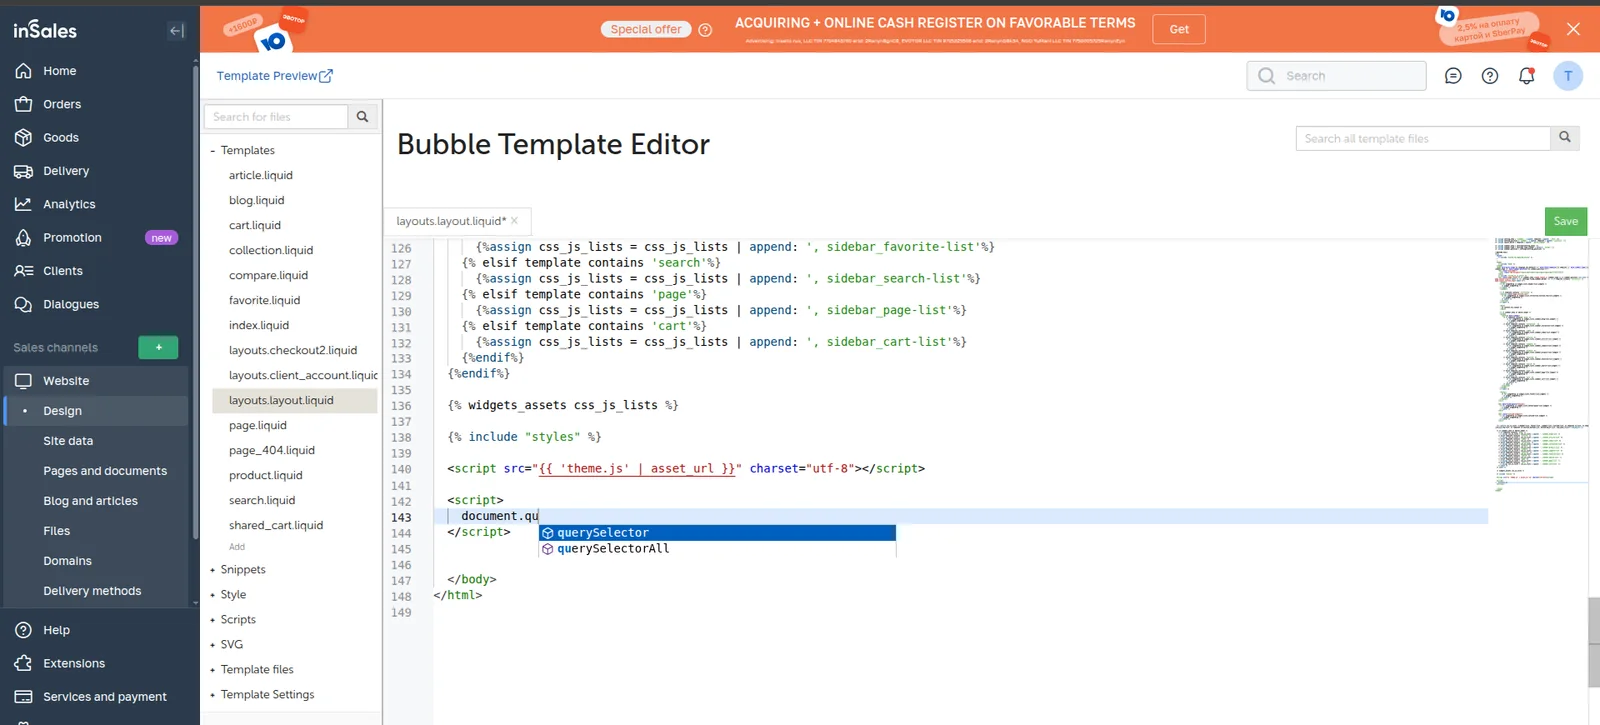This screenshot has width=1600, height=725.
Task: Choose querySelector from the autocomplete list
Action: 717,533
